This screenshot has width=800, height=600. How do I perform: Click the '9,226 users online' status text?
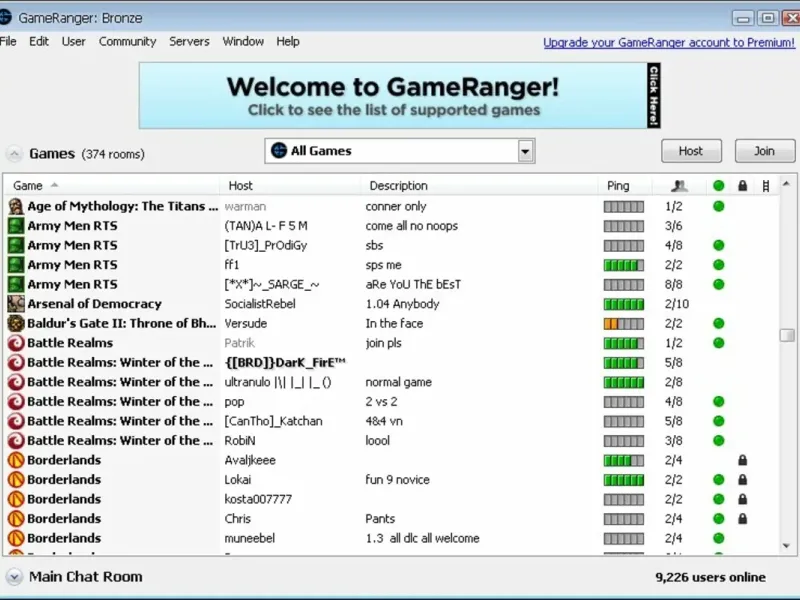[x=710, y=577]
